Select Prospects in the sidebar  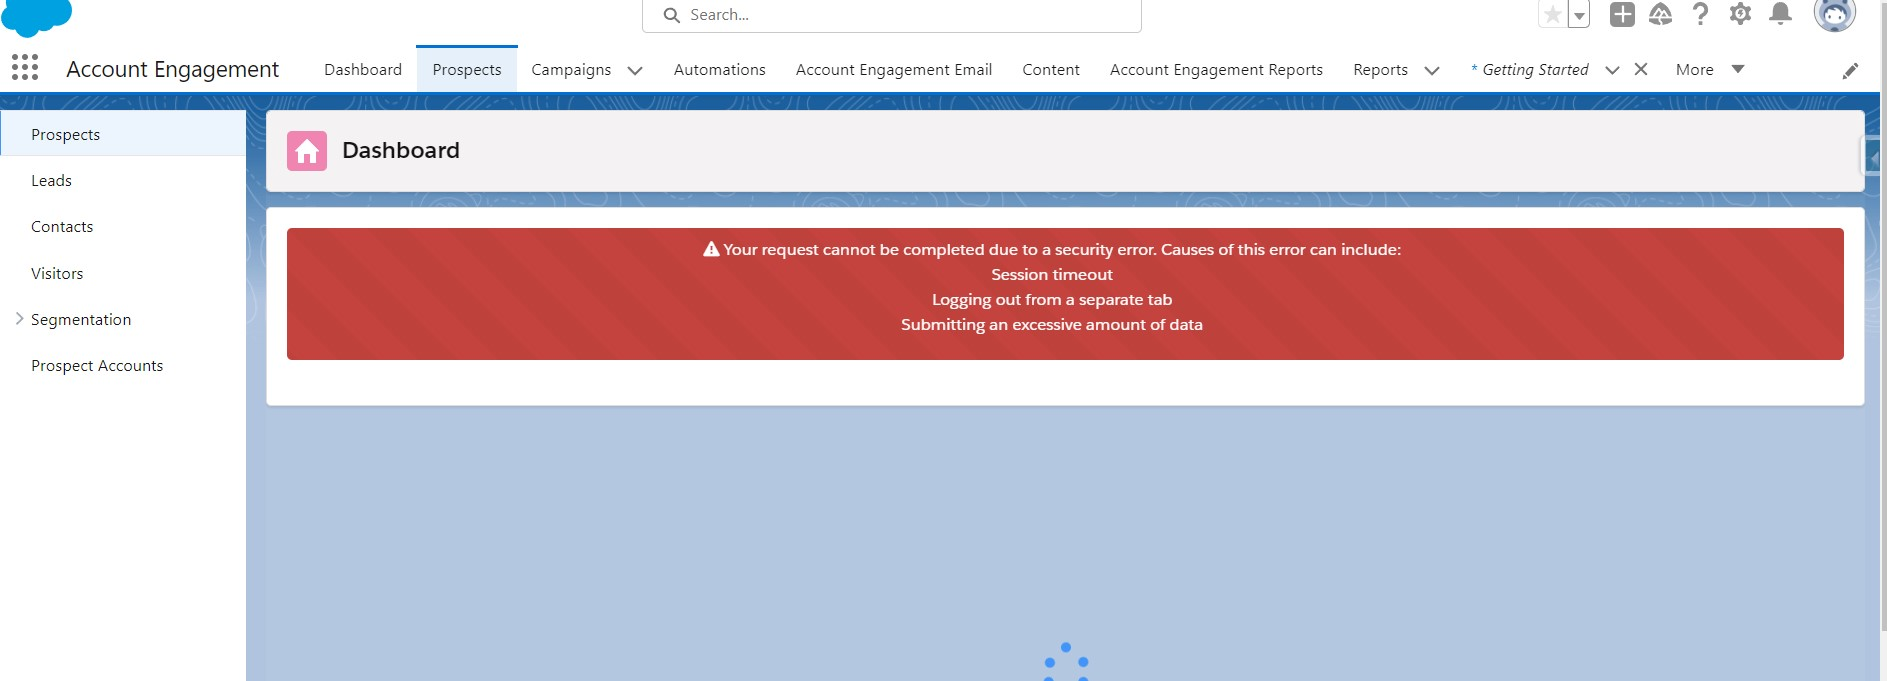pyautogui.click(x=123, y=134)
